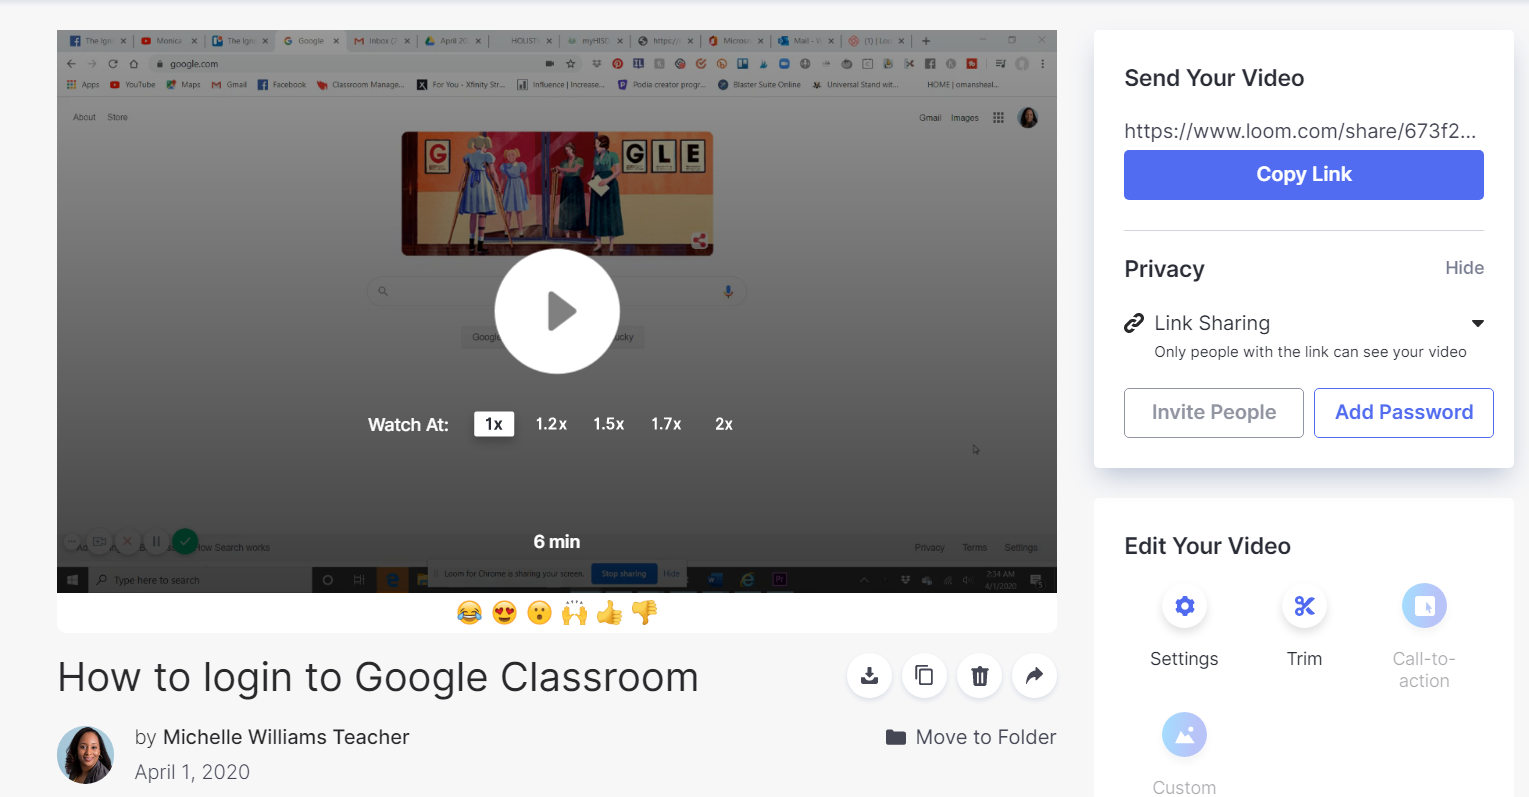Image resolution: width=1529 pixels, height=797 pixels.
Task: Click the link-only visibility description text
Action: click(1310, 352)
